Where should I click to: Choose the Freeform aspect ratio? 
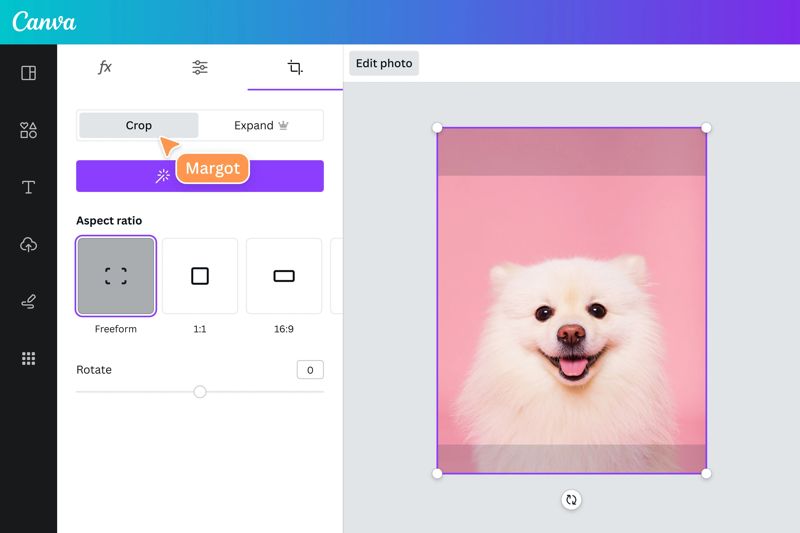[116, 276]
